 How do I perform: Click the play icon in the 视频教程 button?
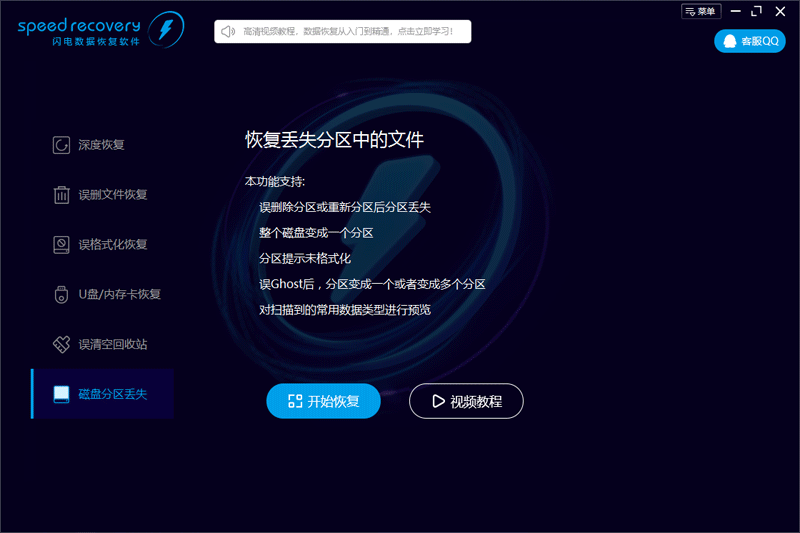[438, 401]
